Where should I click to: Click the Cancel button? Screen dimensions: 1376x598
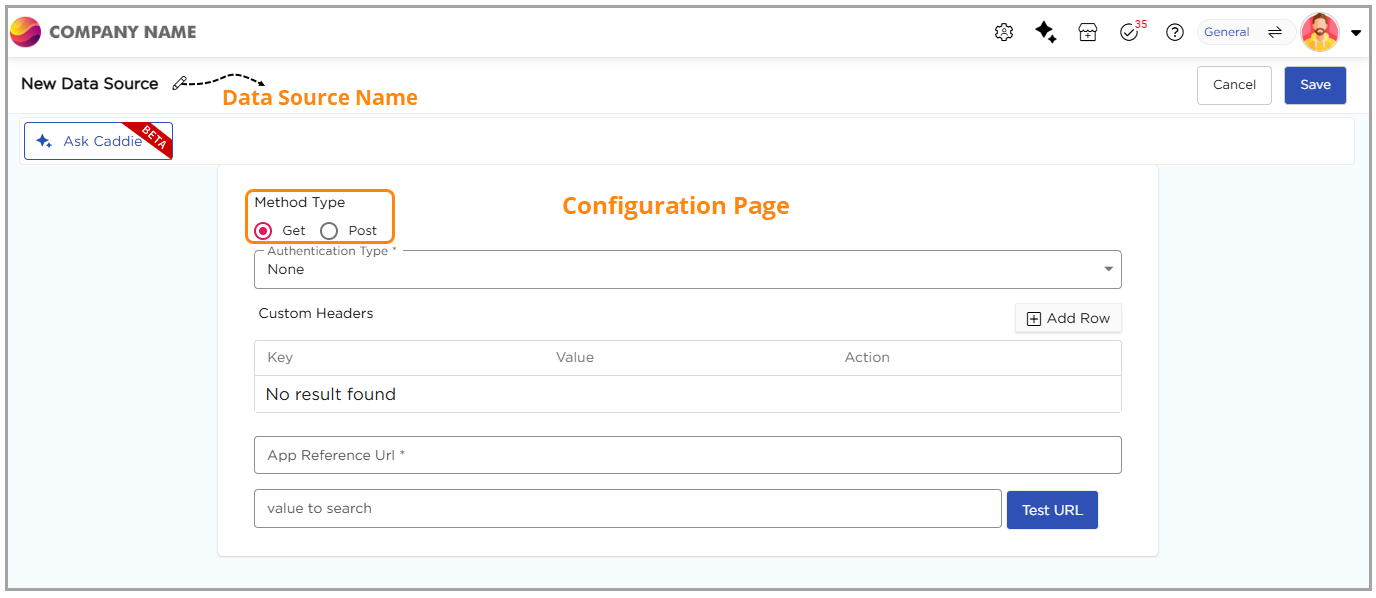coord(1234,85)
